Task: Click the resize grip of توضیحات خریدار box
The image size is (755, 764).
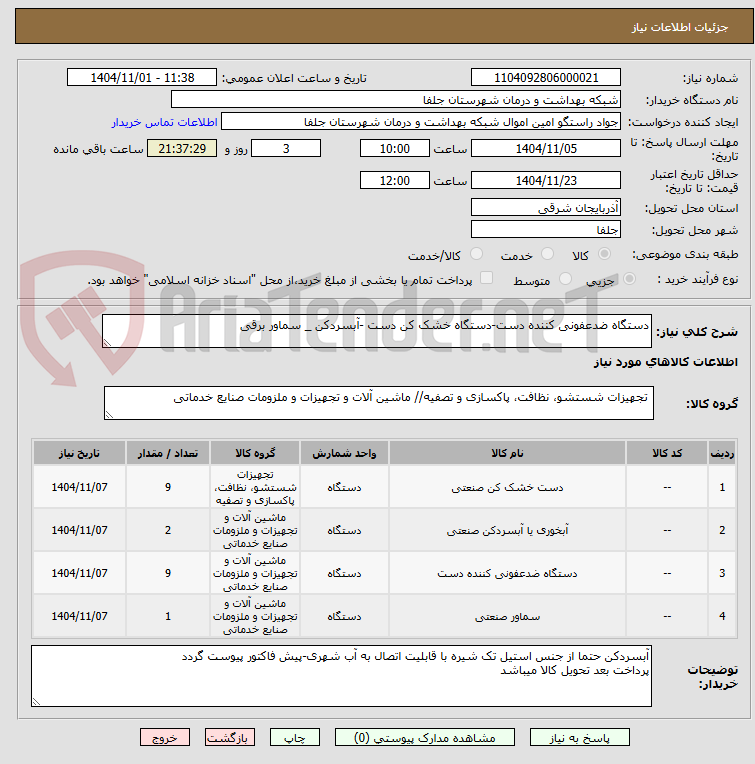Action: tap(36, 702)
